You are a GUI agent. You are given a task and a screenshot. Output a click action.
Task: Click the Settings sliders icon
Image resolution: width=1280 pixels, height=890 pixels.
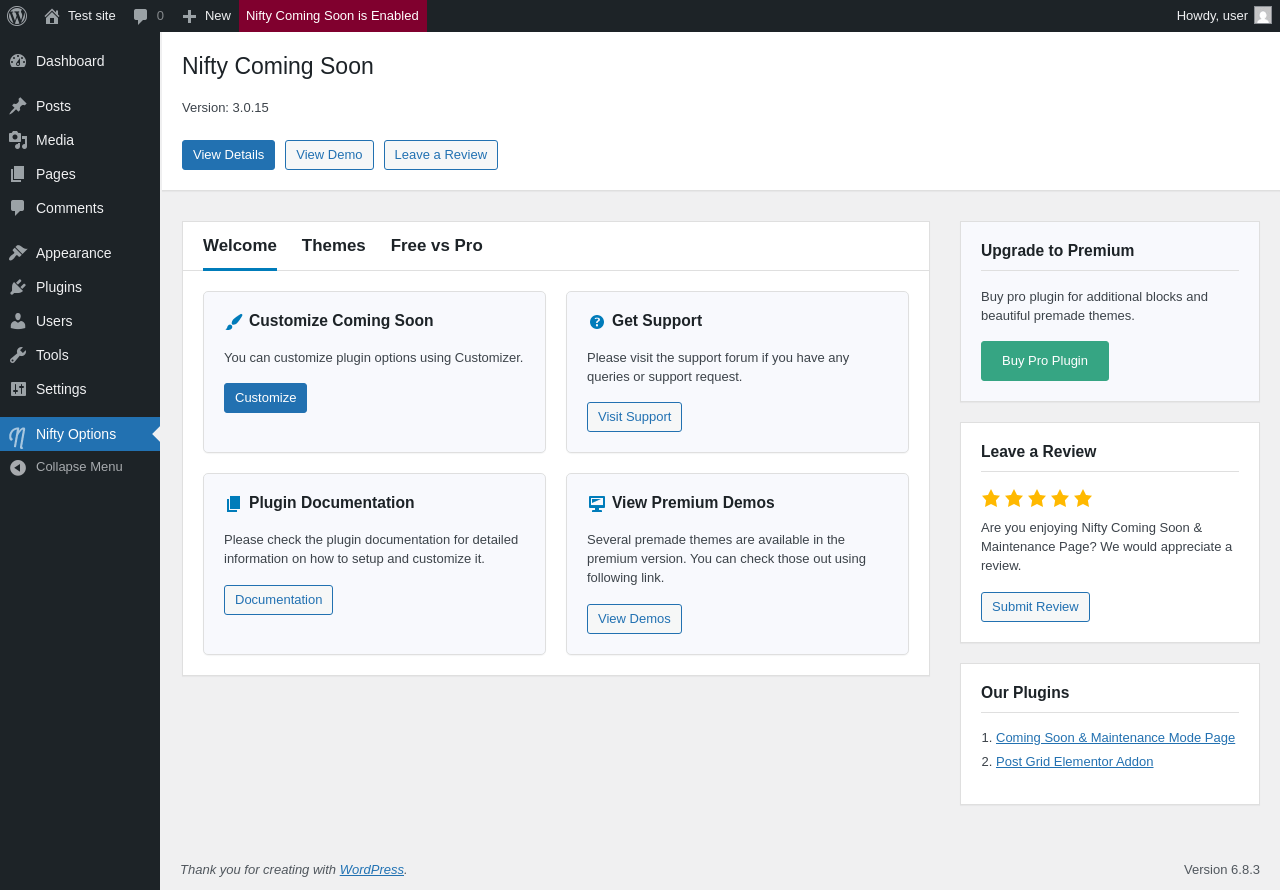(18, 389)
